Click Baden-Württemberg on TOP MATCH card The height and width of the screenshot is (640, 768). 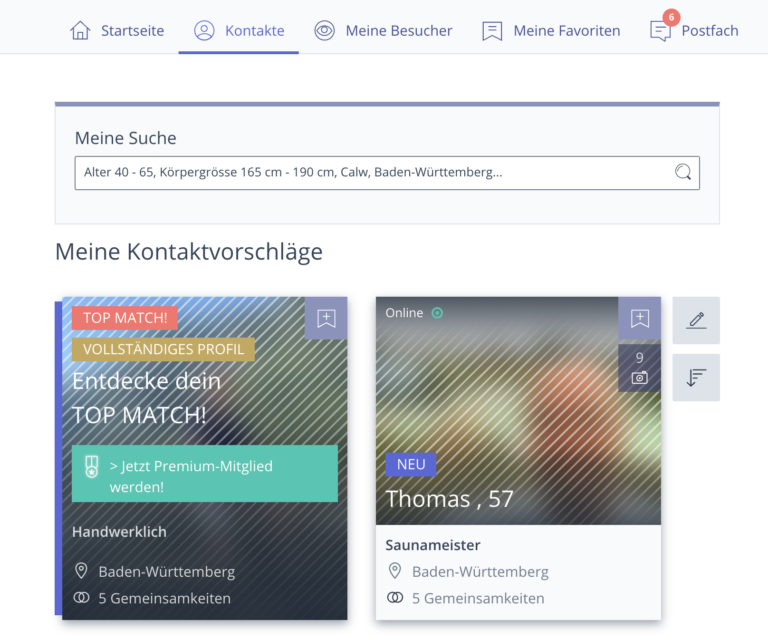point(167,572)
